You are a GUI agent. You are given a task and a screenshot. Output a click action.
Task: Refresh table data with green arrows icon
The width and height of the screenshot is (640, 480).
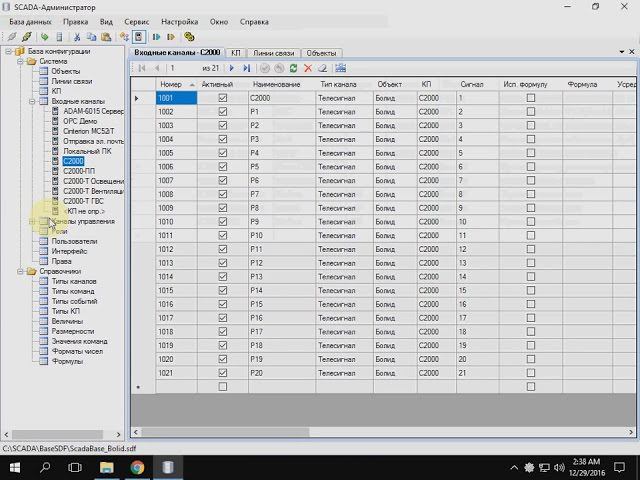(292, 68)
